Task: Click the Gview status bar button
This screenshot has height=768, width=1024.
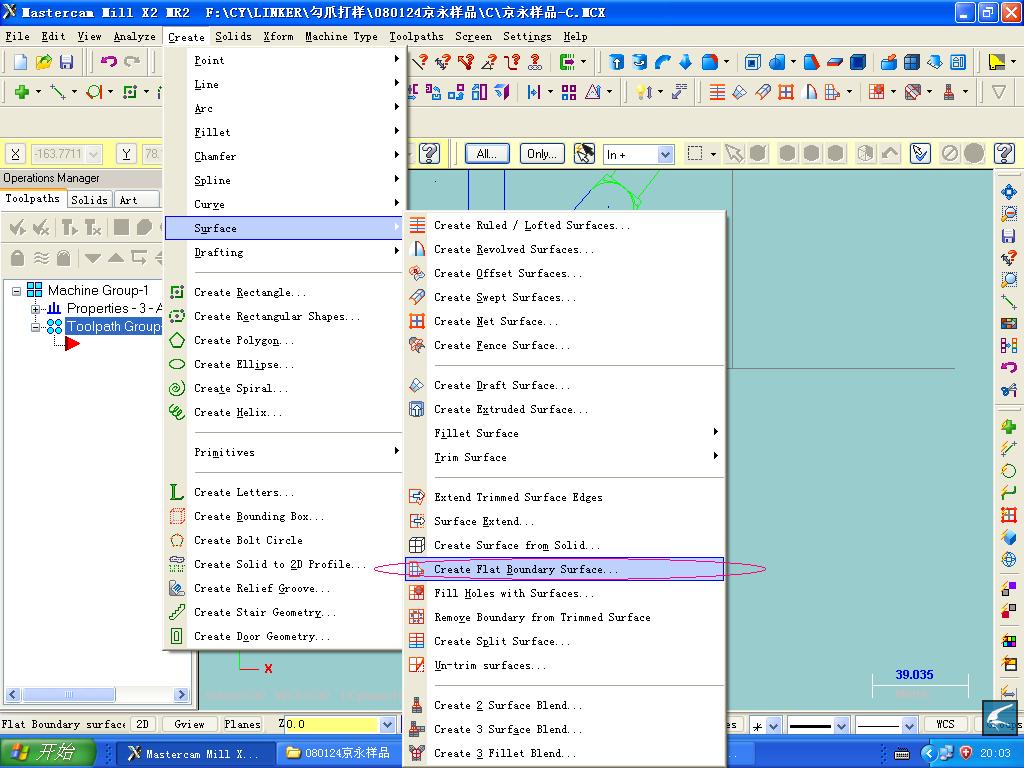Action: pos(189,724)
